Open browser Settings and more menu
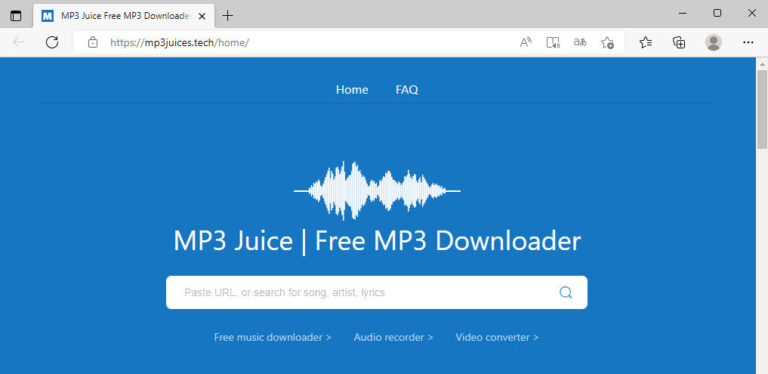The image size is (768, 374). [x=748, y=43]
